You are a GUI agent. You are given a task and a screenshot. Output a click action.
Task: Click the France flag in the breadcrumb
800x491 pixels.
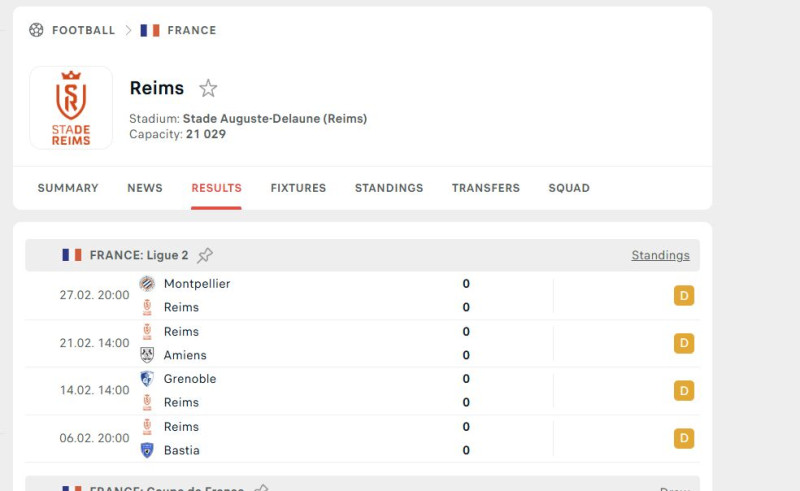pyautogui.click(x=150, y=30)
